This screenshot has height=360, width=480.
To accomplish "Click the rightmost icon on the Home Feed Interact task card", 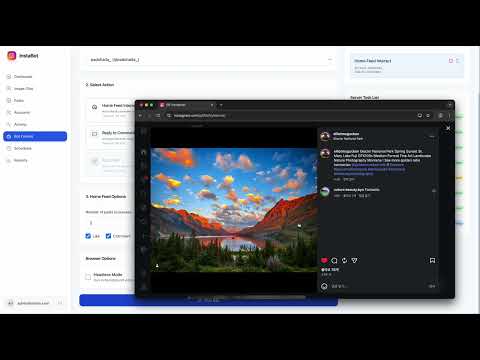I will click(x=458, y=61).
